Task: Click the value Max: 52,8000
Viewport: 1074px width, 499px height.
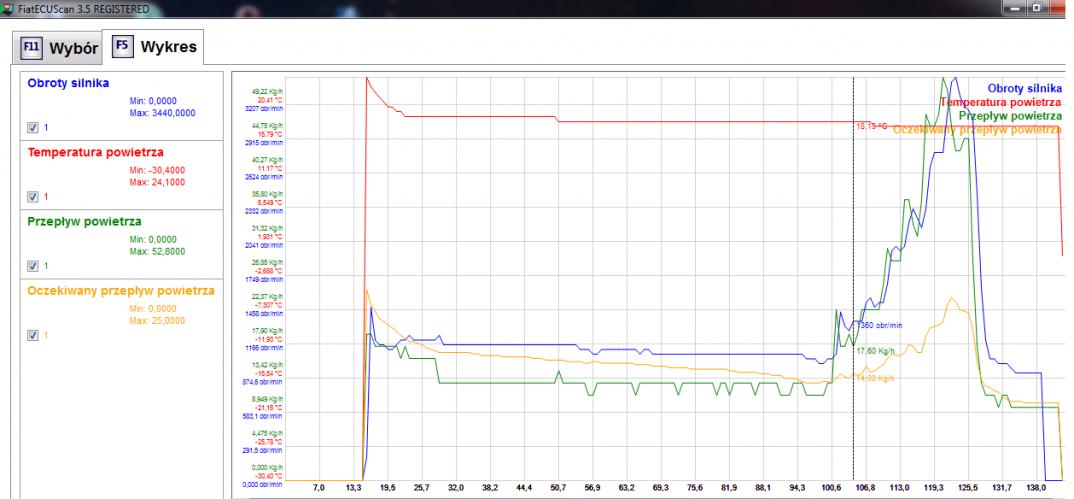Action: pos(157,251)
